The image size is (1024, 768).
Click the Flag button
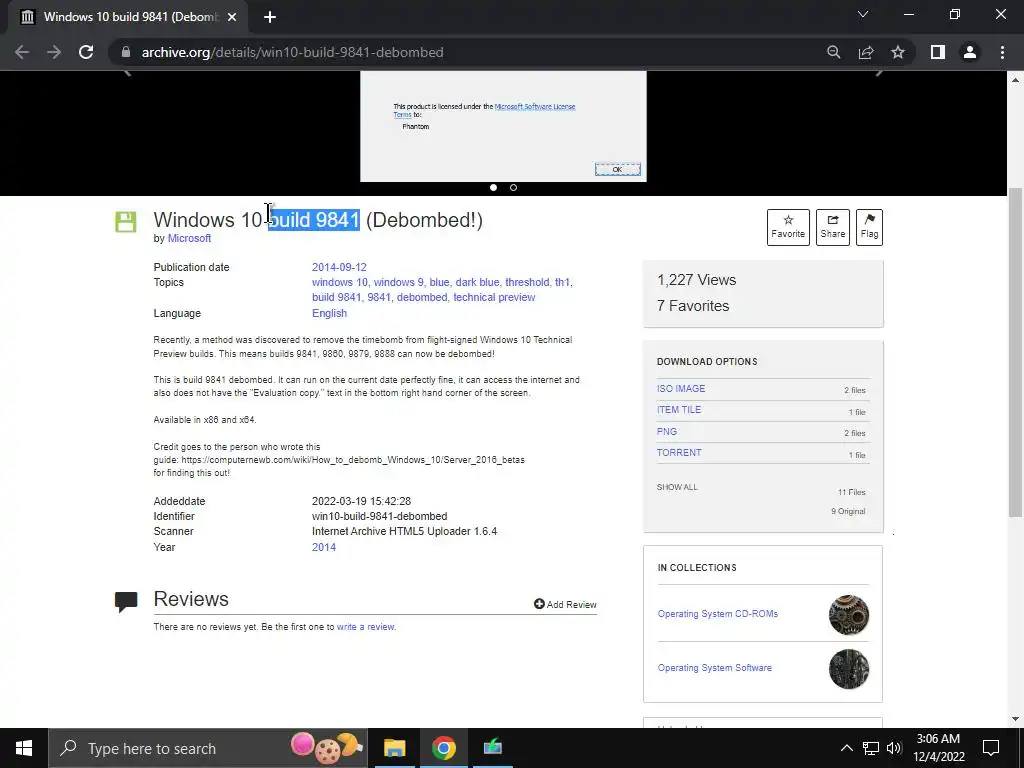[869, 227]
